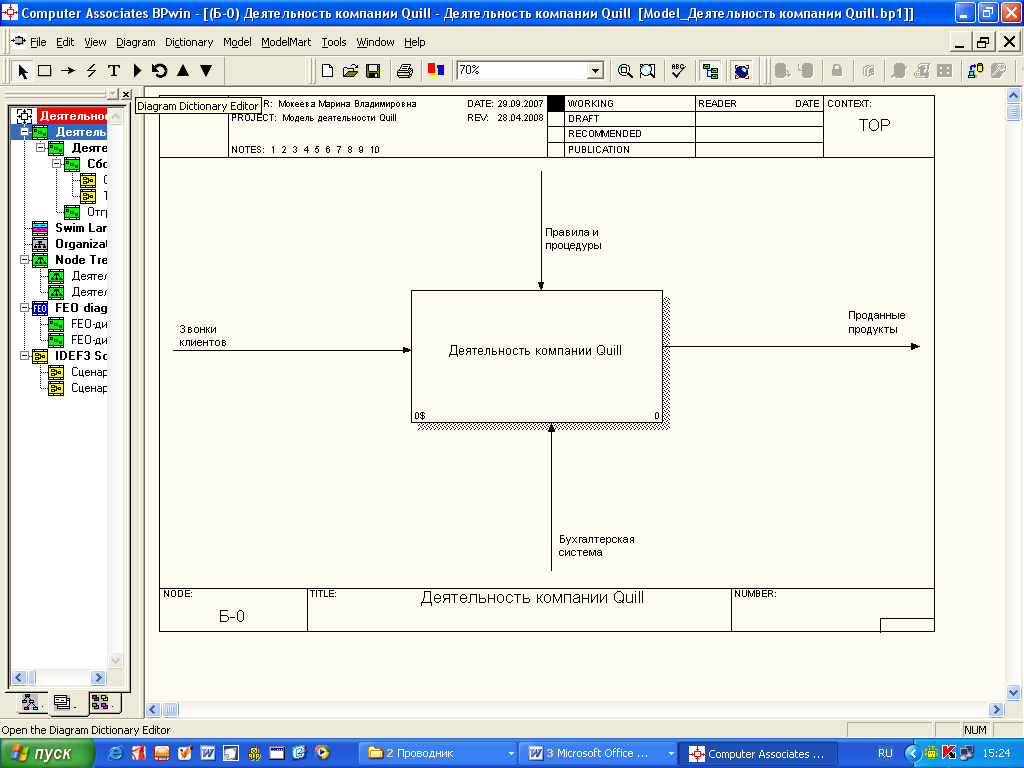Select the Precedence Arrow tool
Image resolution: width=1024 pixels, height=768 pixels.
[x=68, y=71]
